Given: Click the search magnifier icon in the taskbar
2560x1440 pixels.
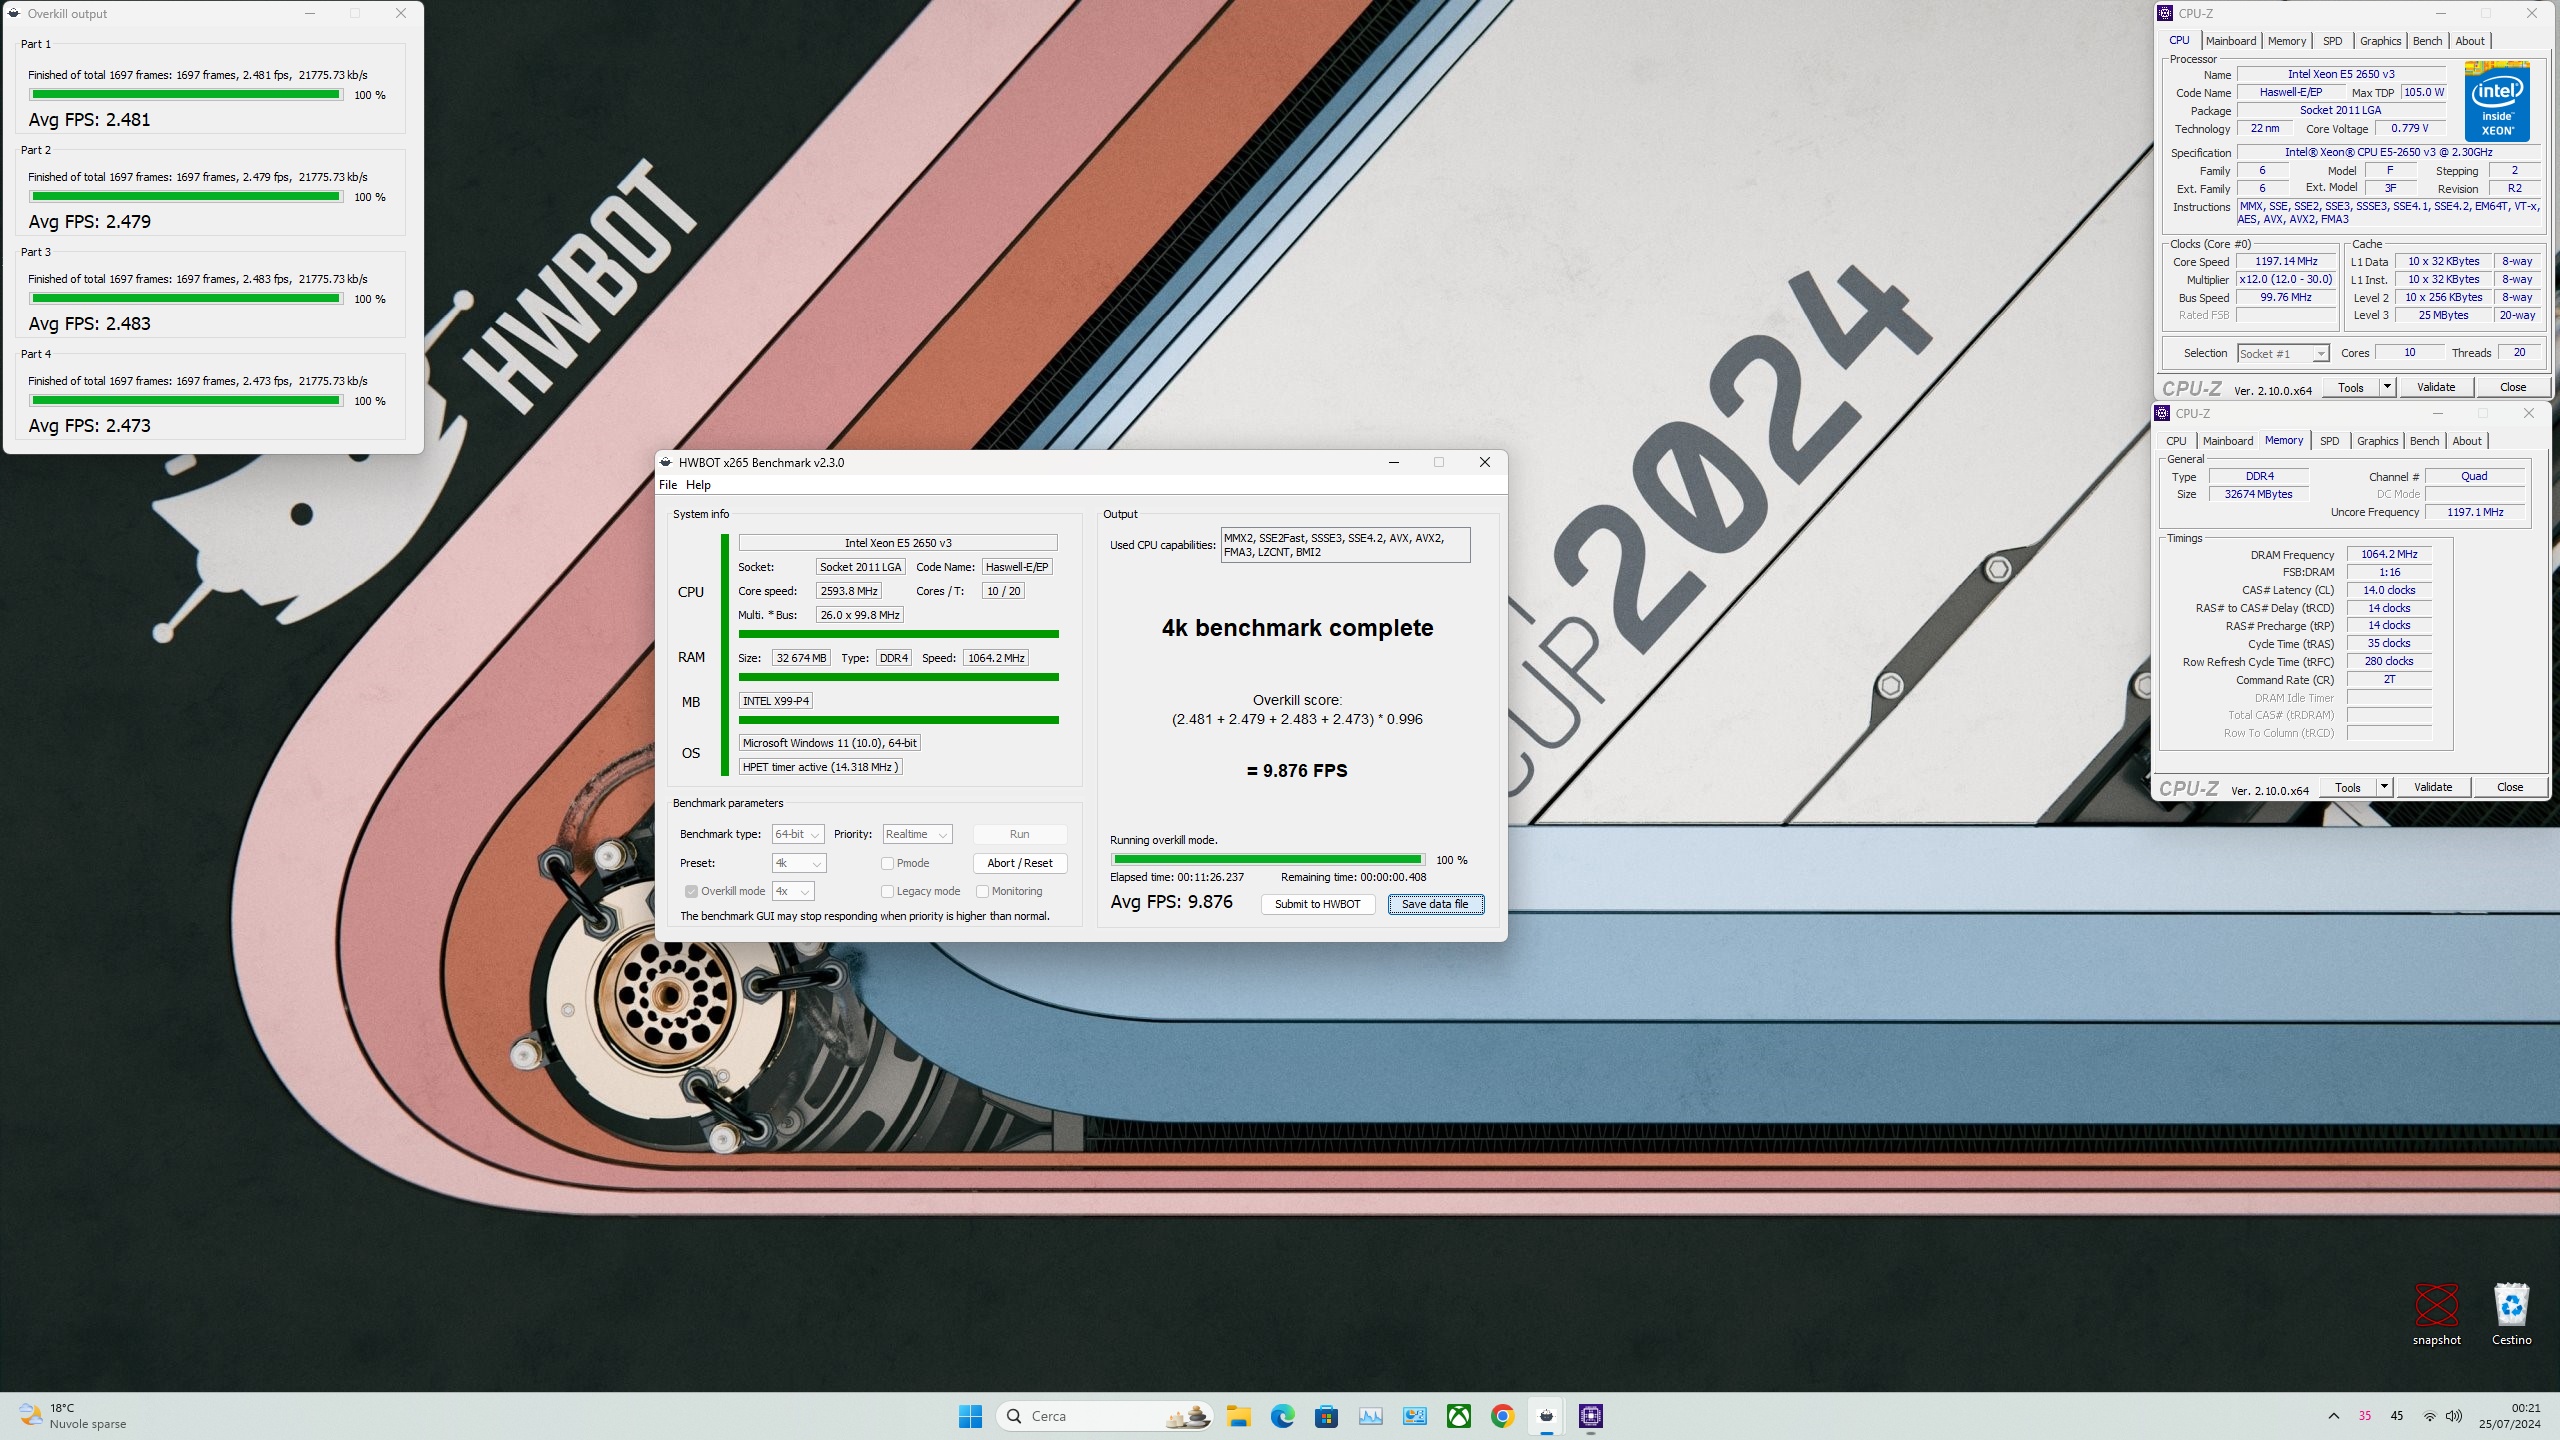Looking at the screenshot, I should click(1014, 1416).
